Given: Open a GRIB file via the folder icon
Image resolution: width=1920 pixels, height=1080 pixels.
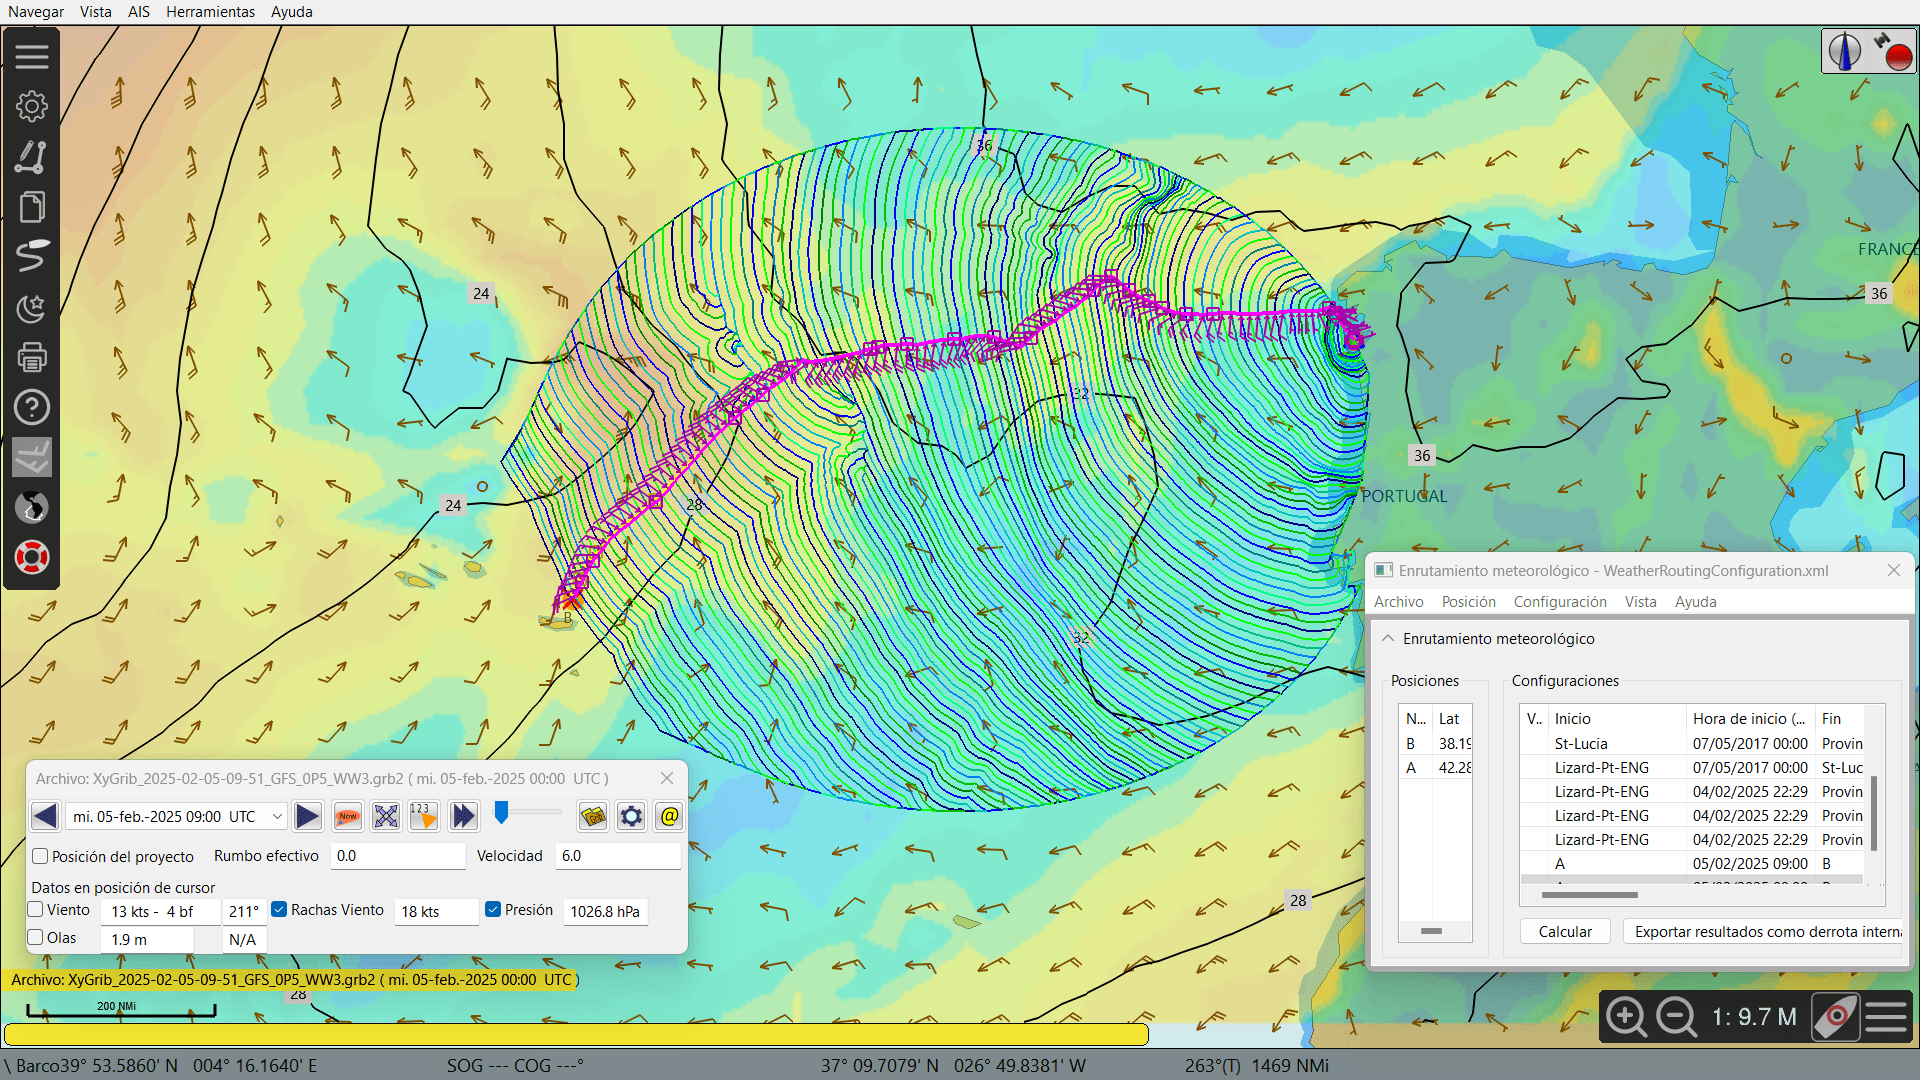Looking at the screenshot, I should point(593,816).
